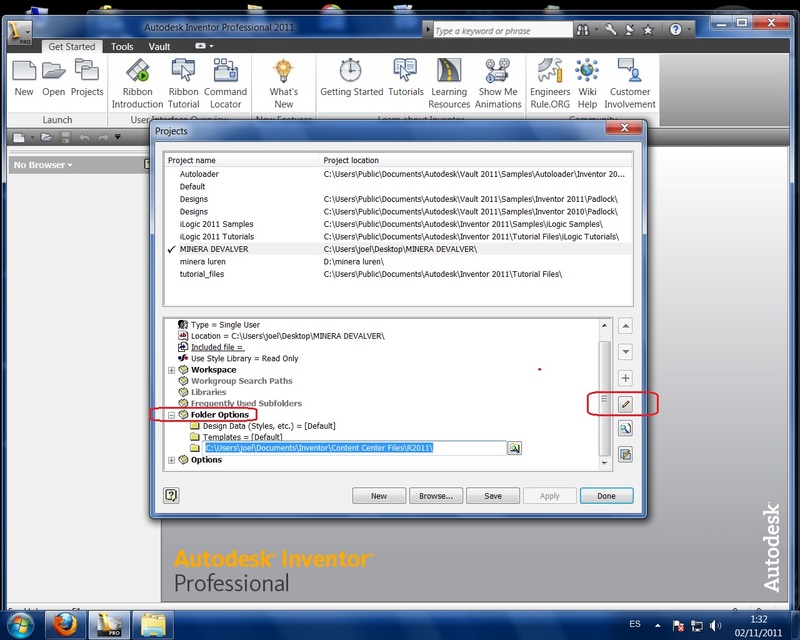Screen dimensions: 800x640
Task: Expand the search field arrow
Action: click(428, 30)
